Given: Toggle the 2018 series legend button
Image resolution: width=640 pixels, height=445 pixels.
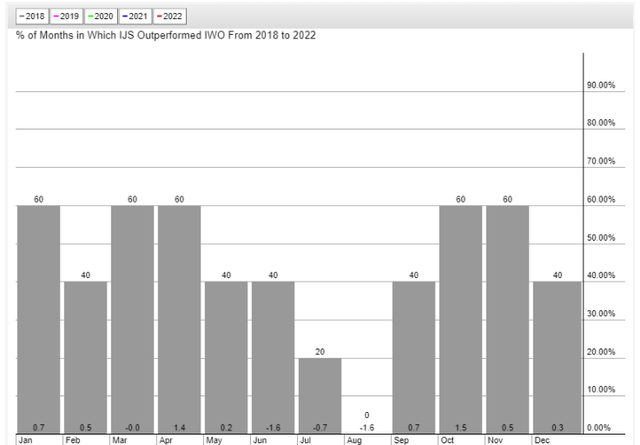Looking at the screenshot, I should (x=32, y=16).
